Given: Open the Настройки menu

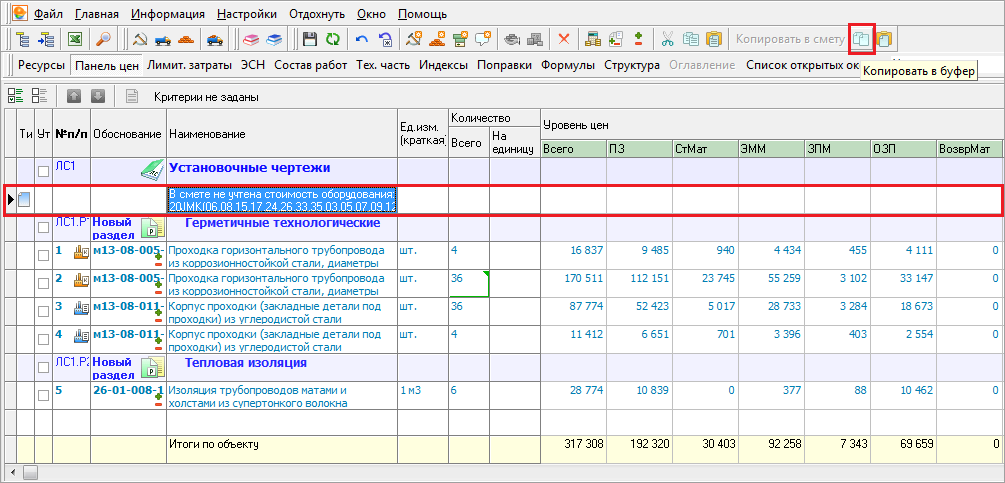Looking at the screenshot, I should [247, 14].
